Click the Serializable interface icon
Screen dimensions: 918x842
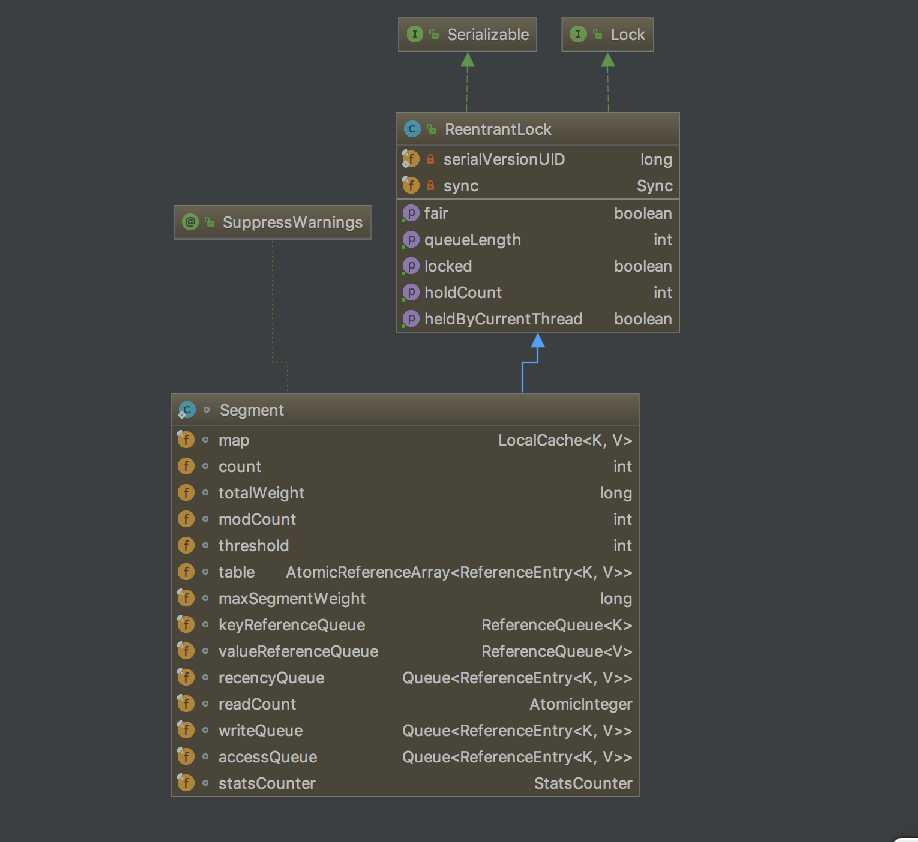pyautogui.click(x=415, y=35)
